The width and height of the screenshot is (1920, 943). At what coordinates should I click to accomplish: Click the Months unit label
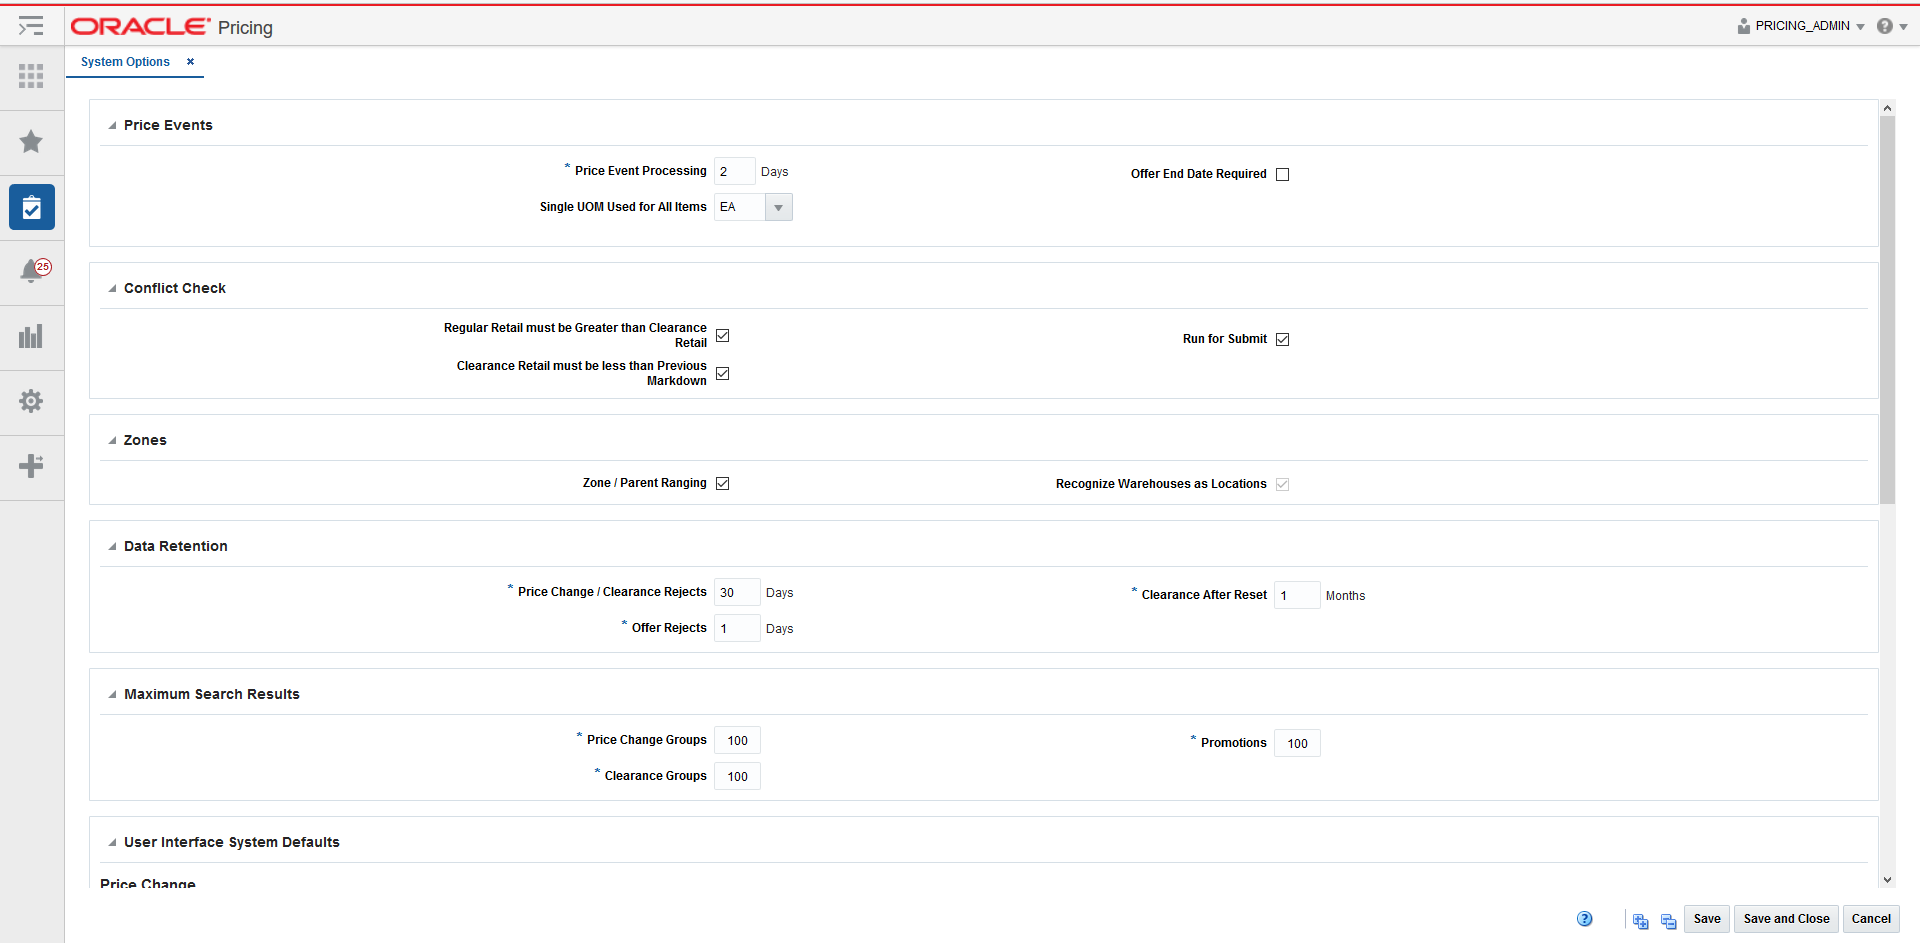click(1345, 596)
